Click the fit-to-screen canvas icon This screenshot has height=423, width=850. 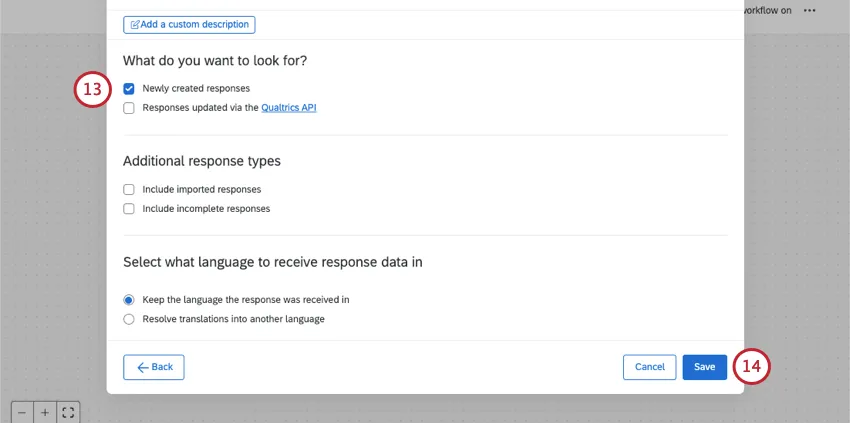pos(68,412)
